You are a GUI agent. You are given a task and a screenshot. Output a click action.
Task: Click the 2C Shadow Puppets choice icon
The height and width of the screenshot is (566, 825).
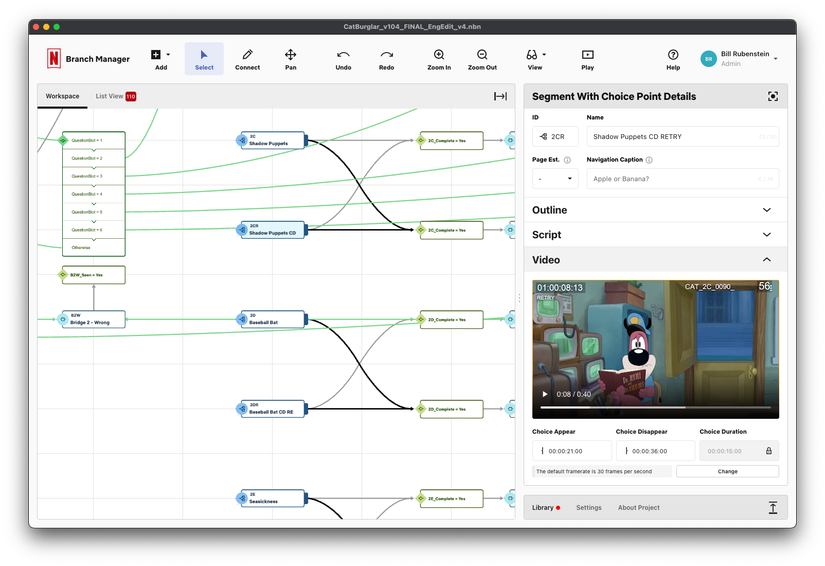[242, 140]
